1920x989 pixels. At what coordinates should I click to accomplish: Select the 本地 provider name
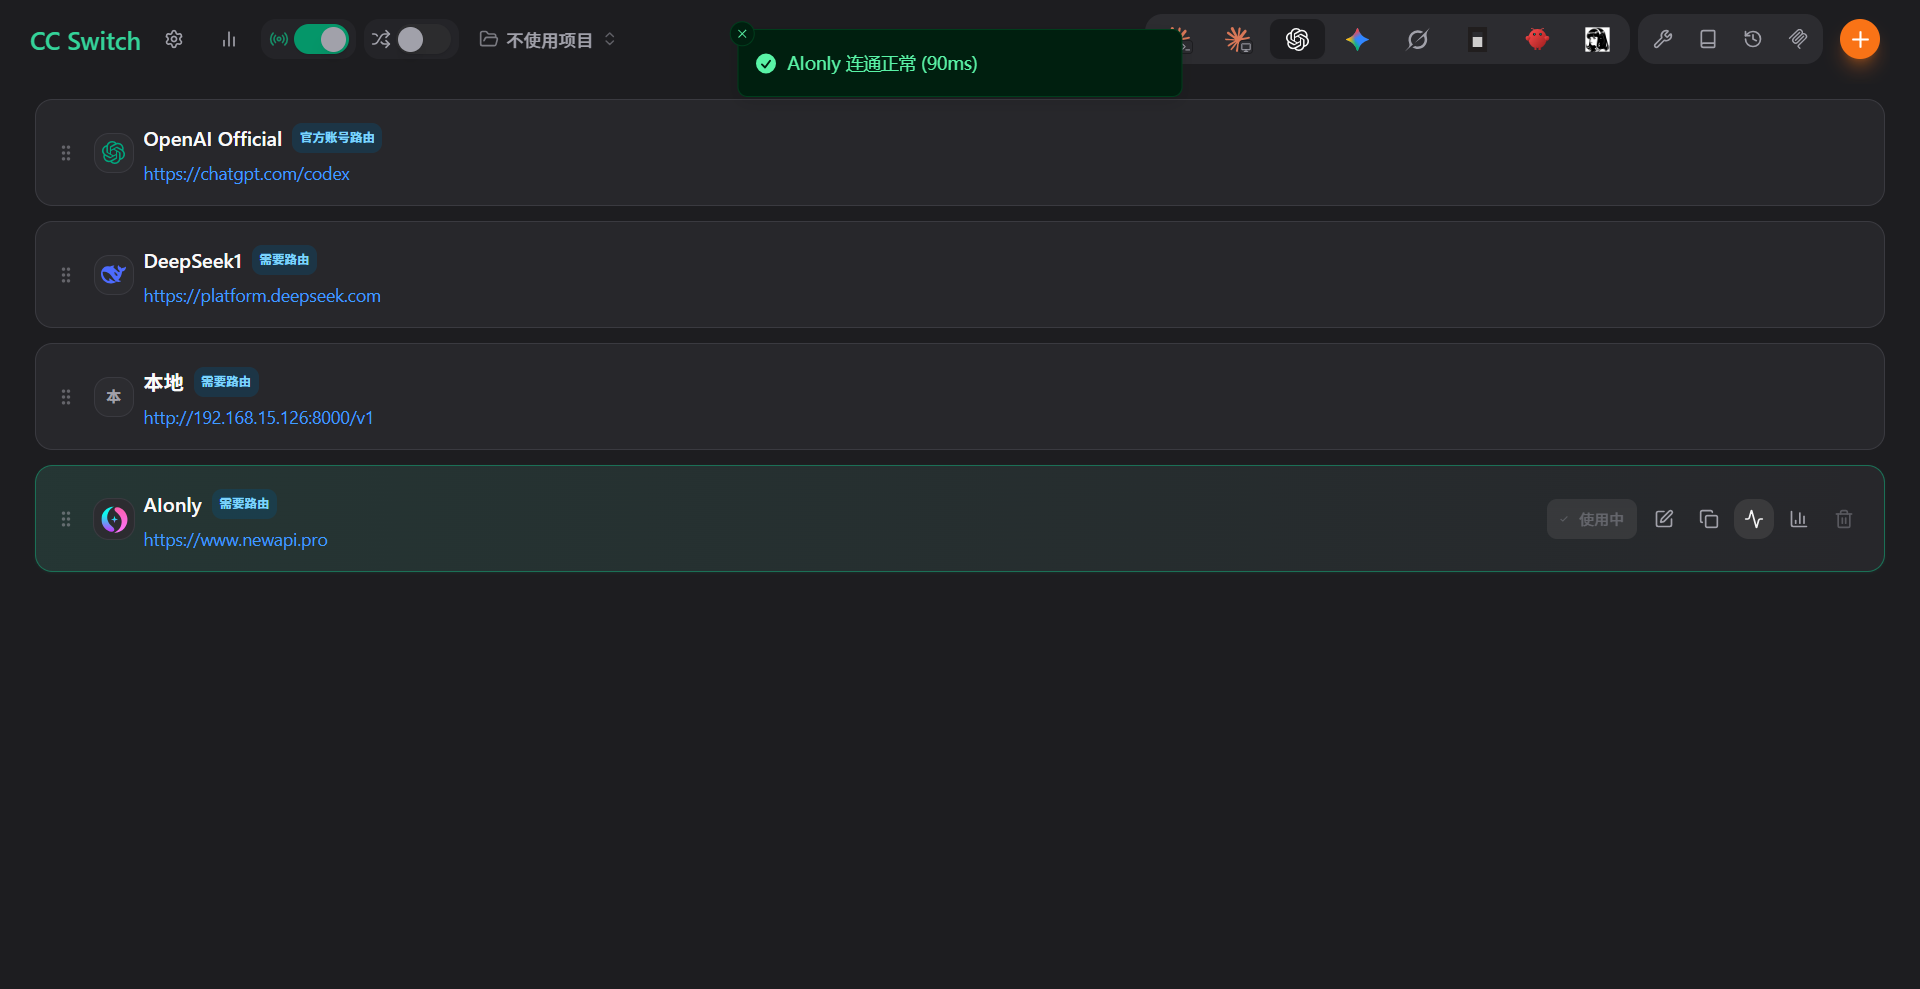(164, 383)
